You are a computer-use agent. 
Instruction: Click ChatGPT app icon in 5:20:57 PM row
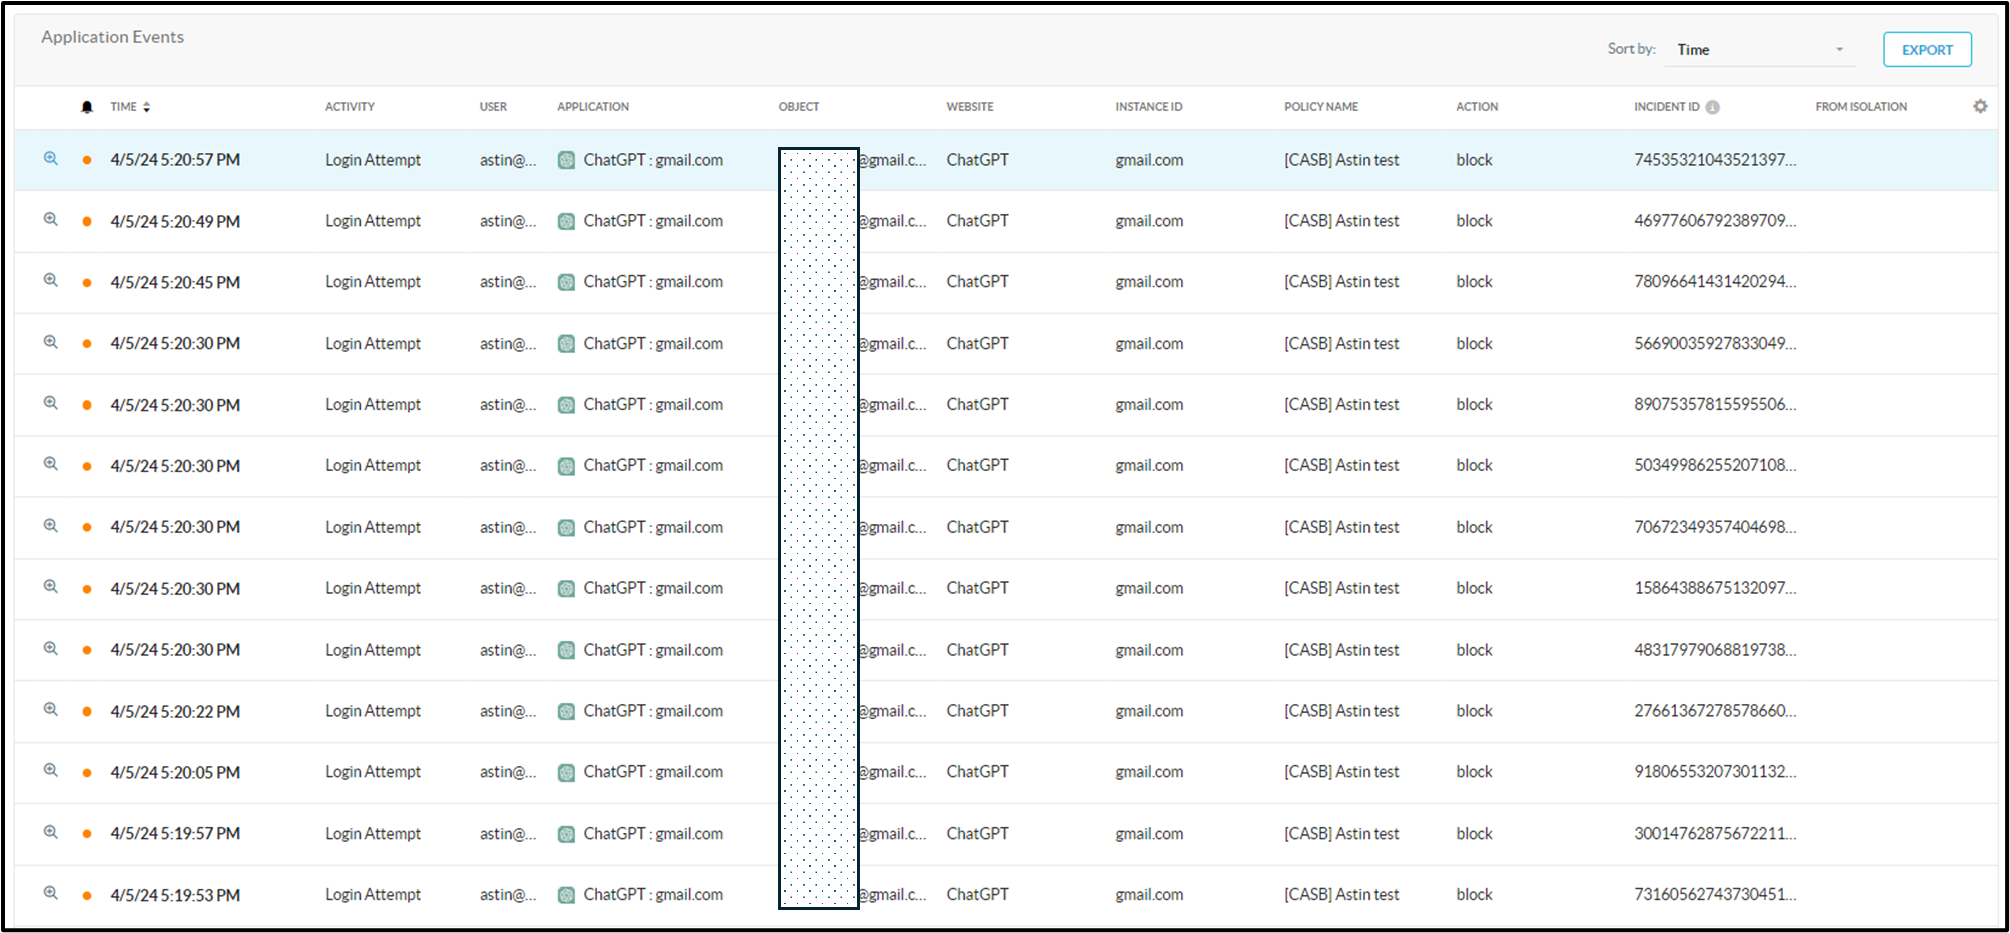point(566,160)
